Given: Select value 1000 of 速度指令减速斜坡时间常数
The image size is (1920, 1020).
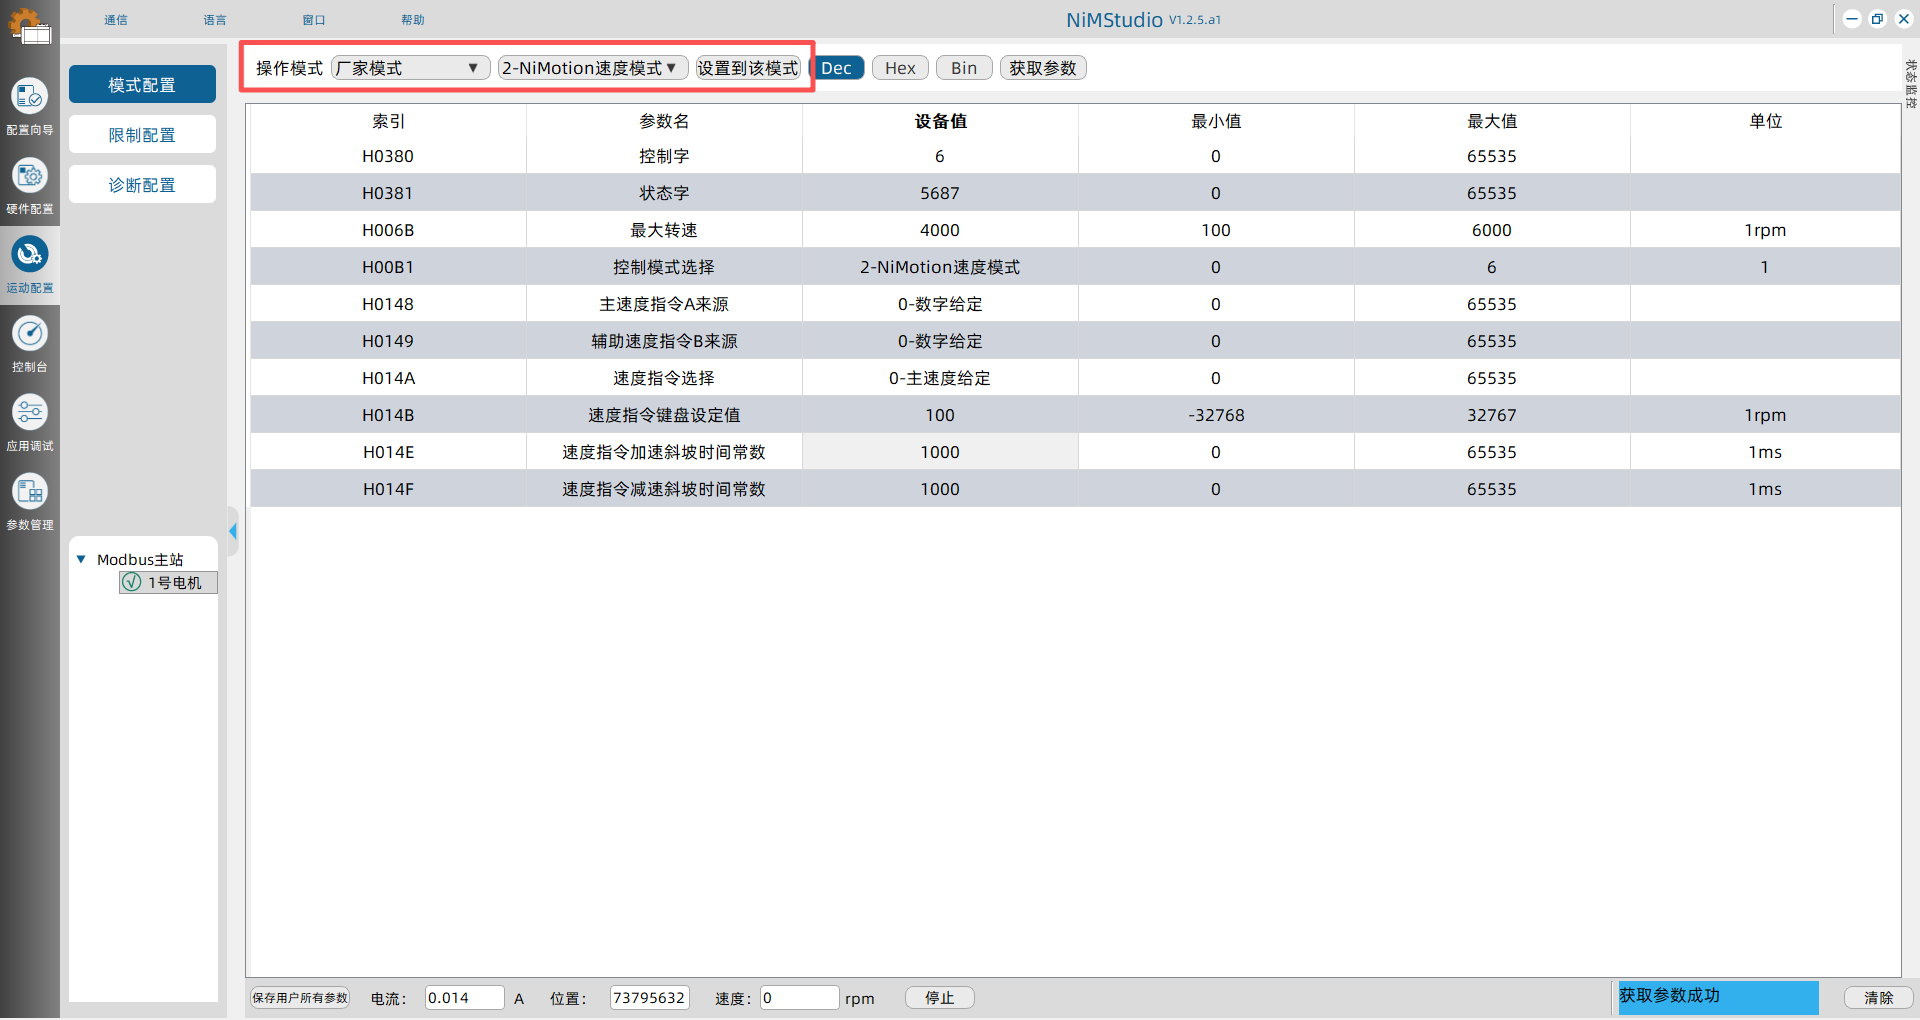Looking at the screenshot, I should (x=940, y=489).
